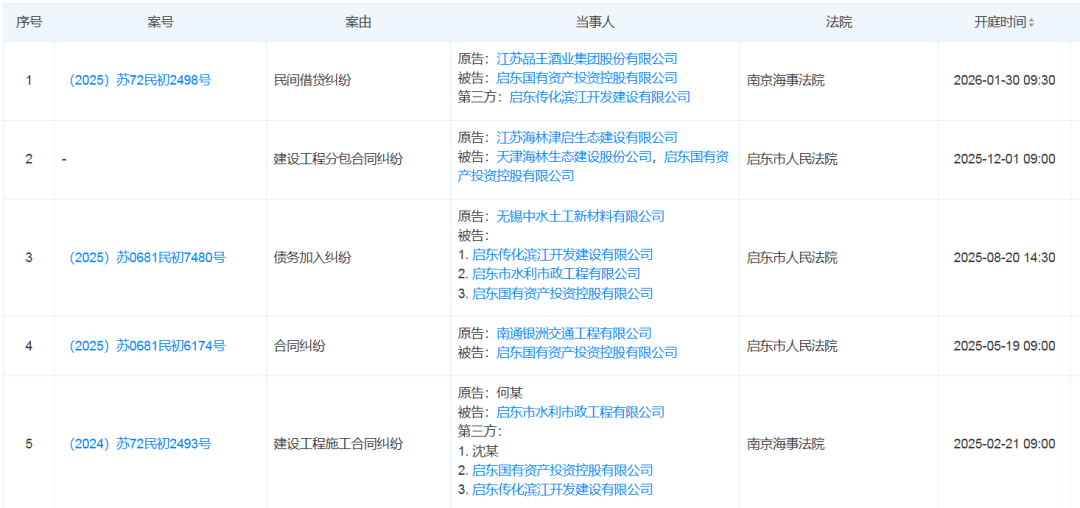Open case (2024)苏72民初2493号
Viewport: 1080px width, 508px height.
tap(141, 444)
